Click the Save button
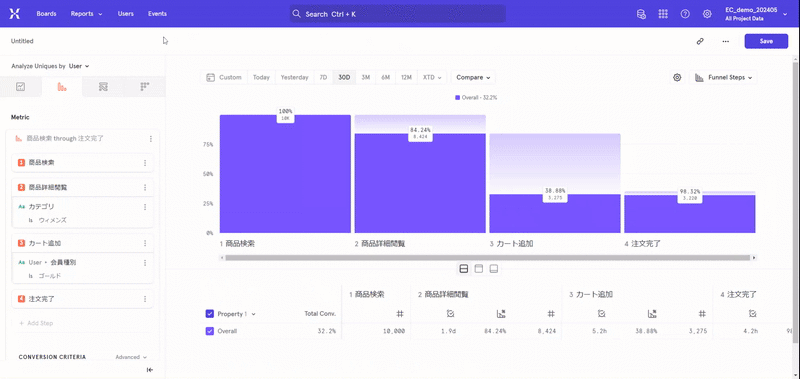 tap(766, 41)
